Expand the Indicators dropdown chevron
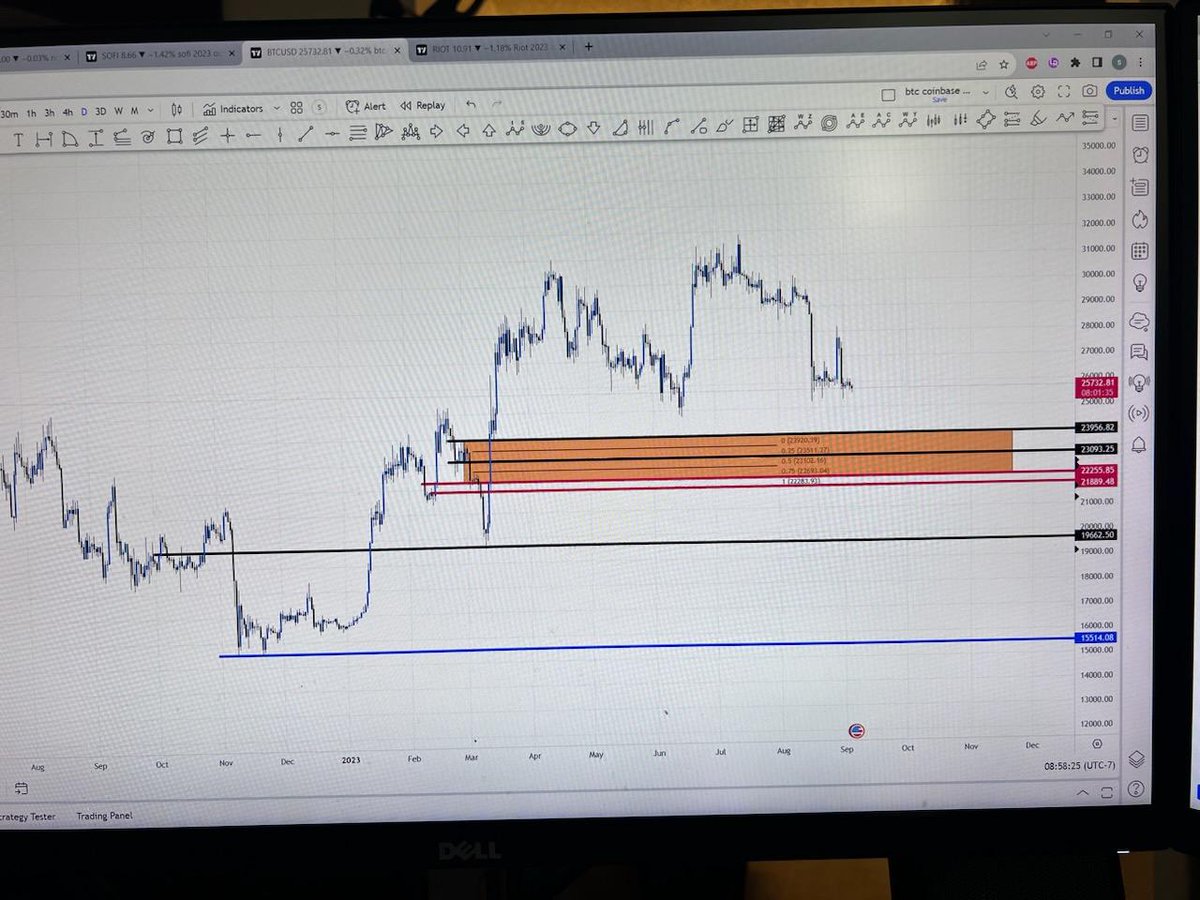Image resolution: width=1200 pixels, height=900 pixels. click(x=277, y=108)
